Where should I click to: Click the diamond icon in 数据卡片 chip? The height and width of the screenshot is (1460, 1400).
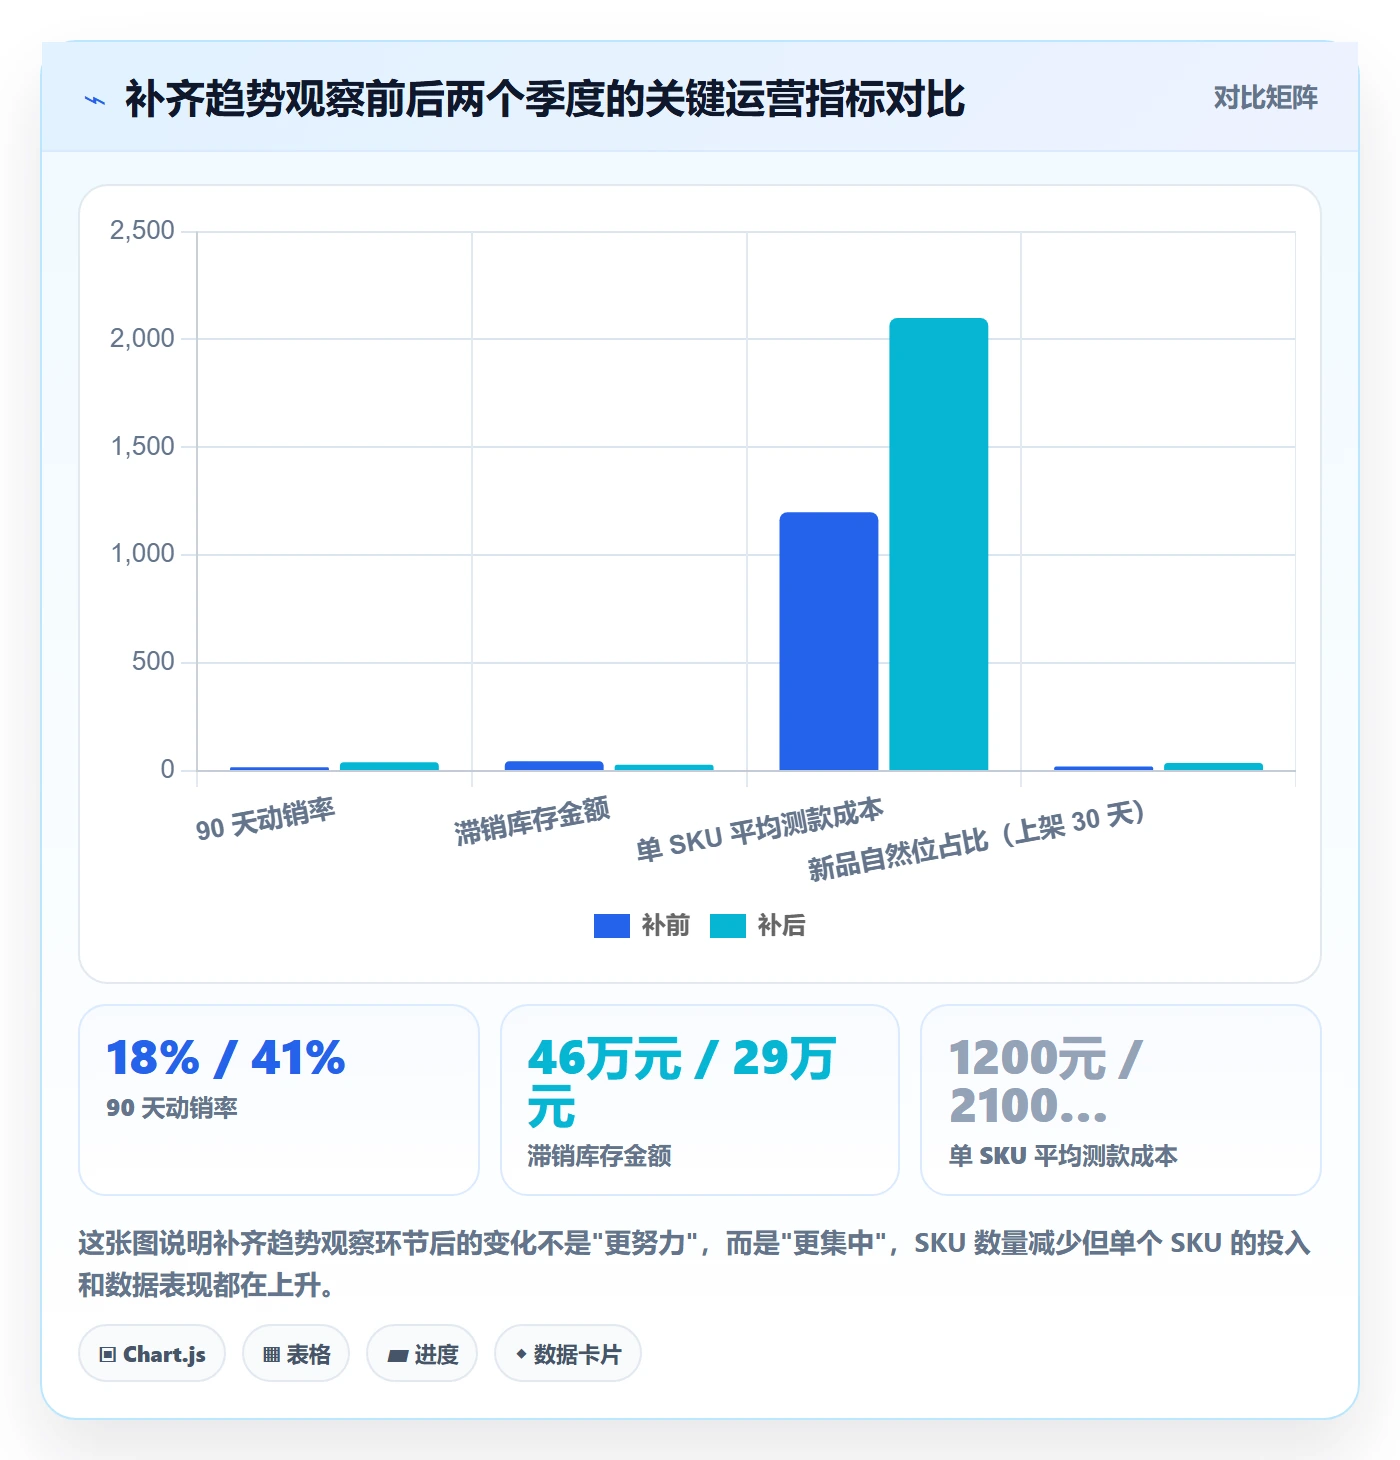tap(521, 1354)
